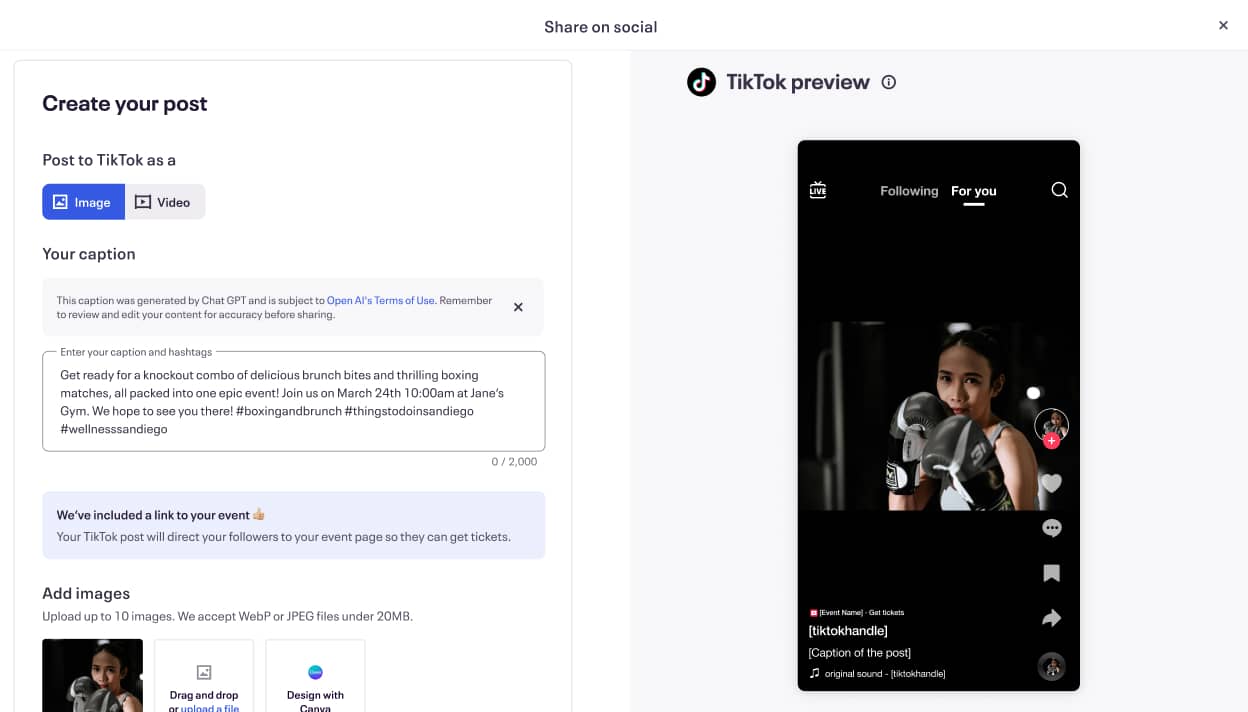1248x712 pixels.
Task: Open the Open AI's Terms of Use link
Action: 381,300
